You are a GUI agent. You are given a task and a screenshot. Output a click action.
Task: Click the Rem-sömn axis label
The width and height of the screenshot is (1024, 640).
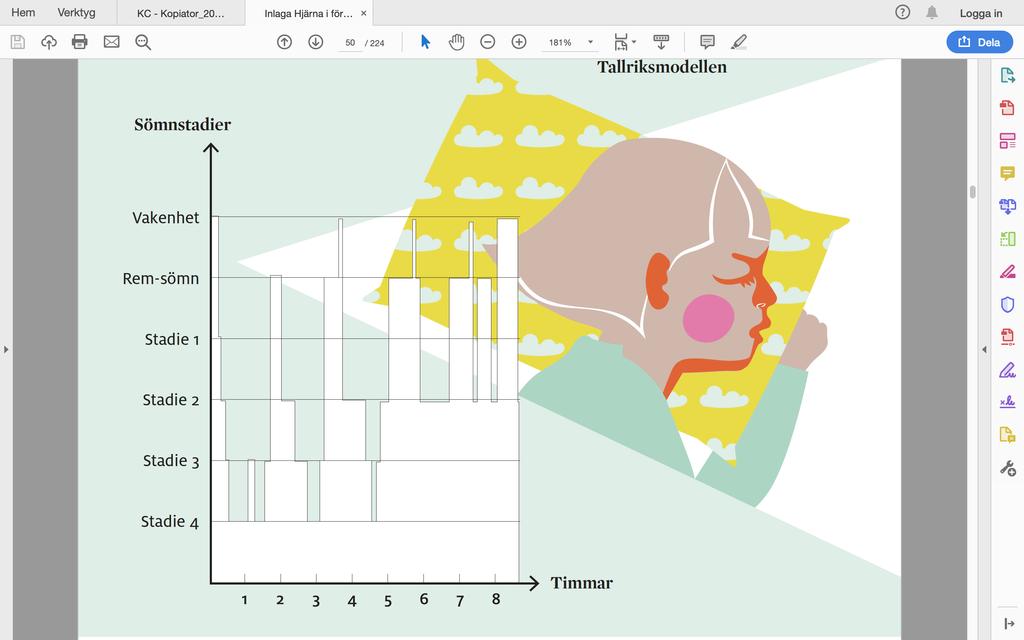click(x=161, y=279)
